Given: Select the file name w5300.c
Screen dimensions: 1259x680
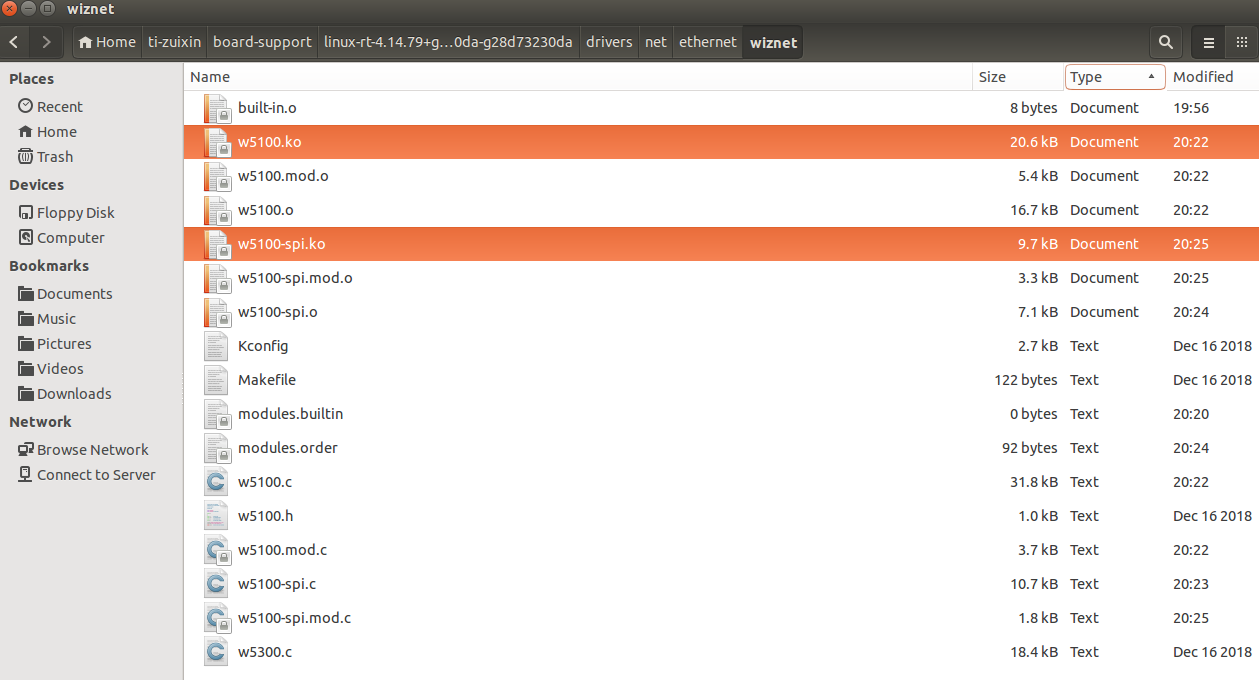Looking at the screenshot, I should [x=265, y=652].
